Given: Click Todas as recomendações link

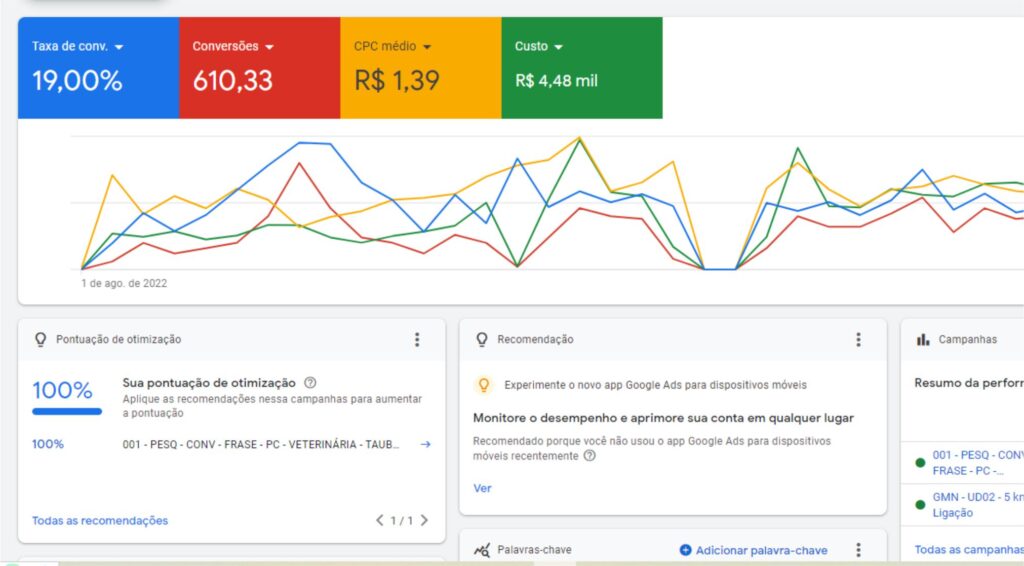Looking at the screenshot, I should click(100, 520).
